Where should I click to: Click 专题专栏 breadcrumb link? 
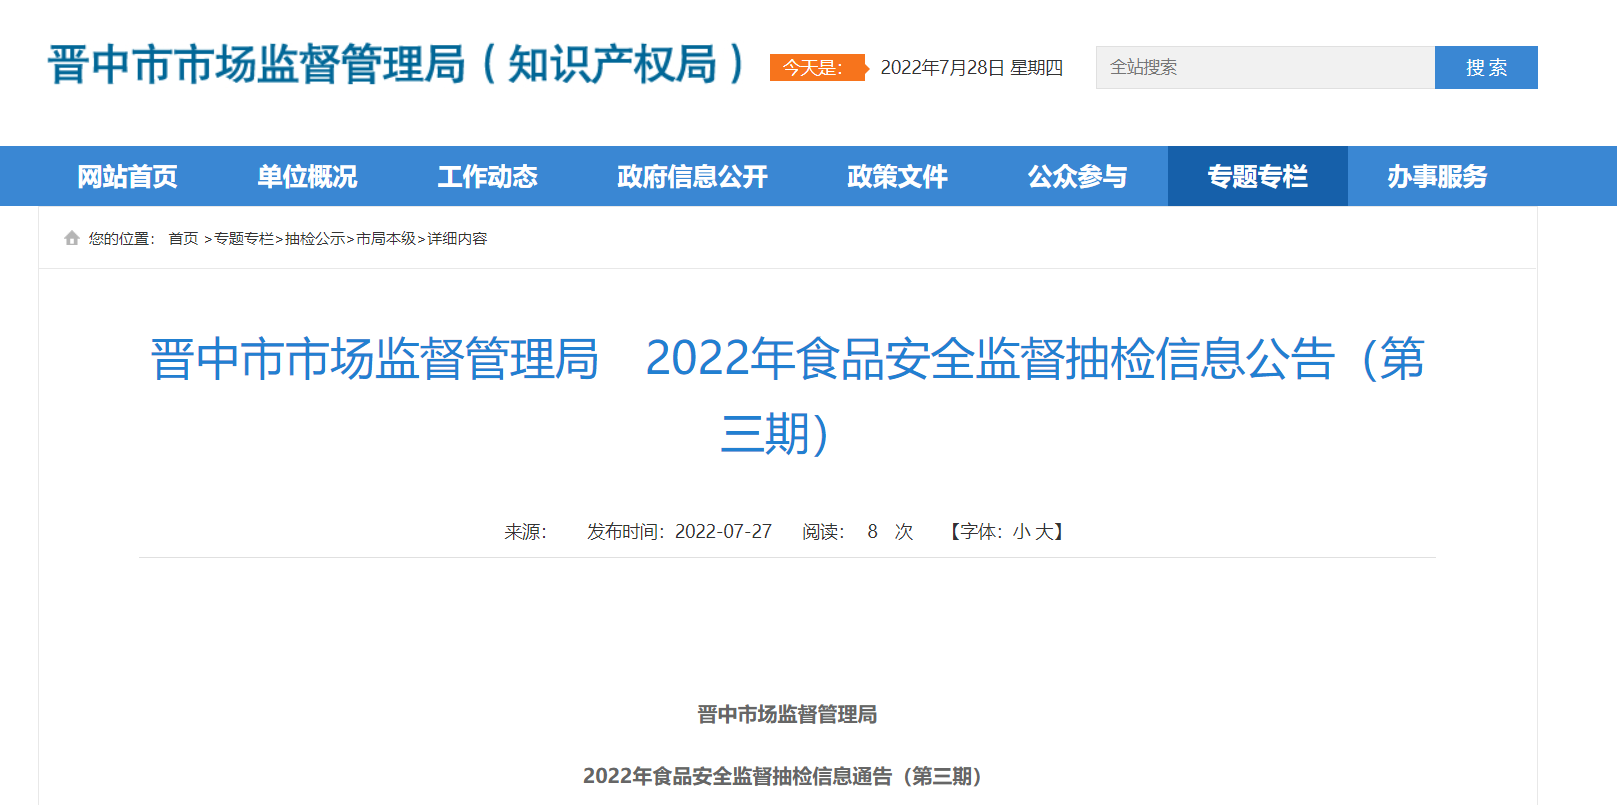(244, 238)
